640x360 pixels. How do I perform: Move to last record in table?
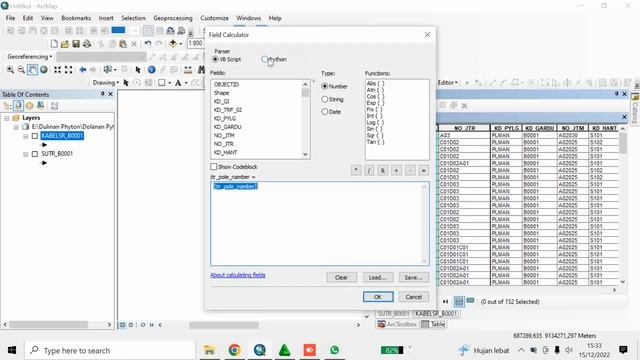[445, 302]
